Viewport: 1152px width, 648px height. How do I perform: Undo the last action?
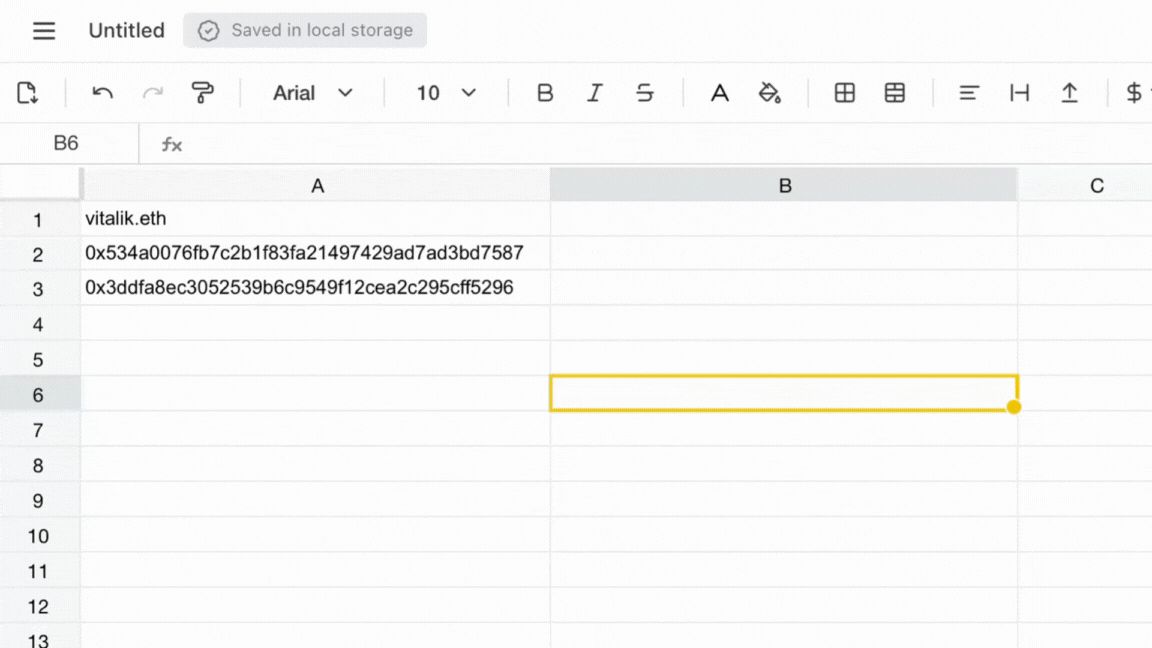100,92
